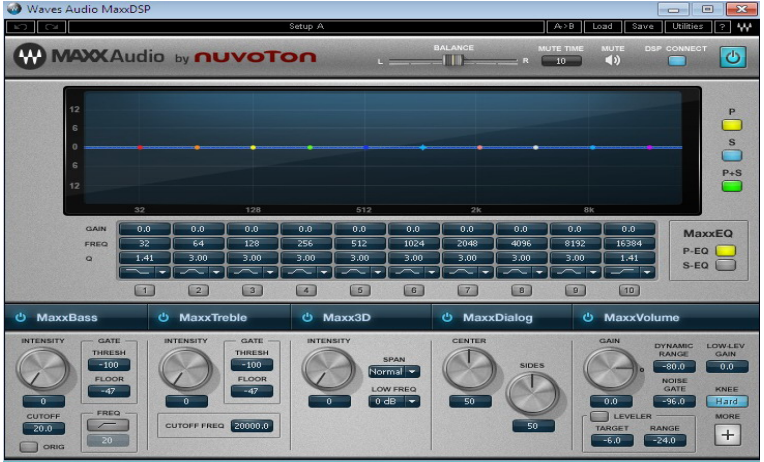Select the yellow P view button

tap(731, 125)
